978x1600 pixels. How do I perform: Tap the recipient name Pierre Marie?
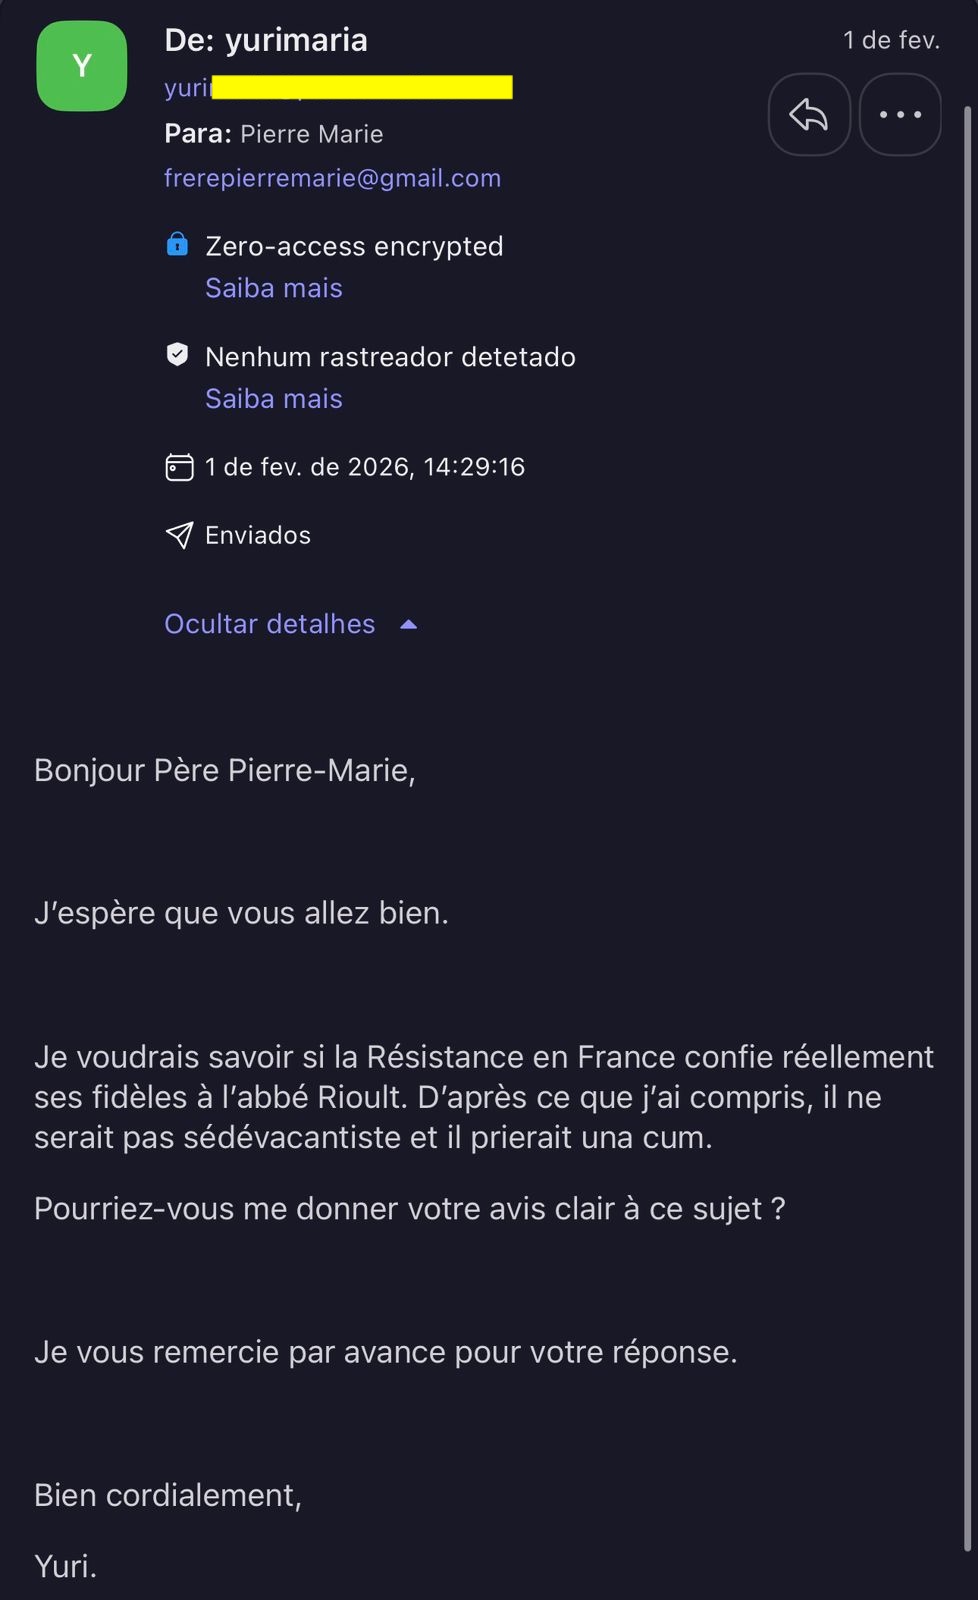tap(311, 134)
